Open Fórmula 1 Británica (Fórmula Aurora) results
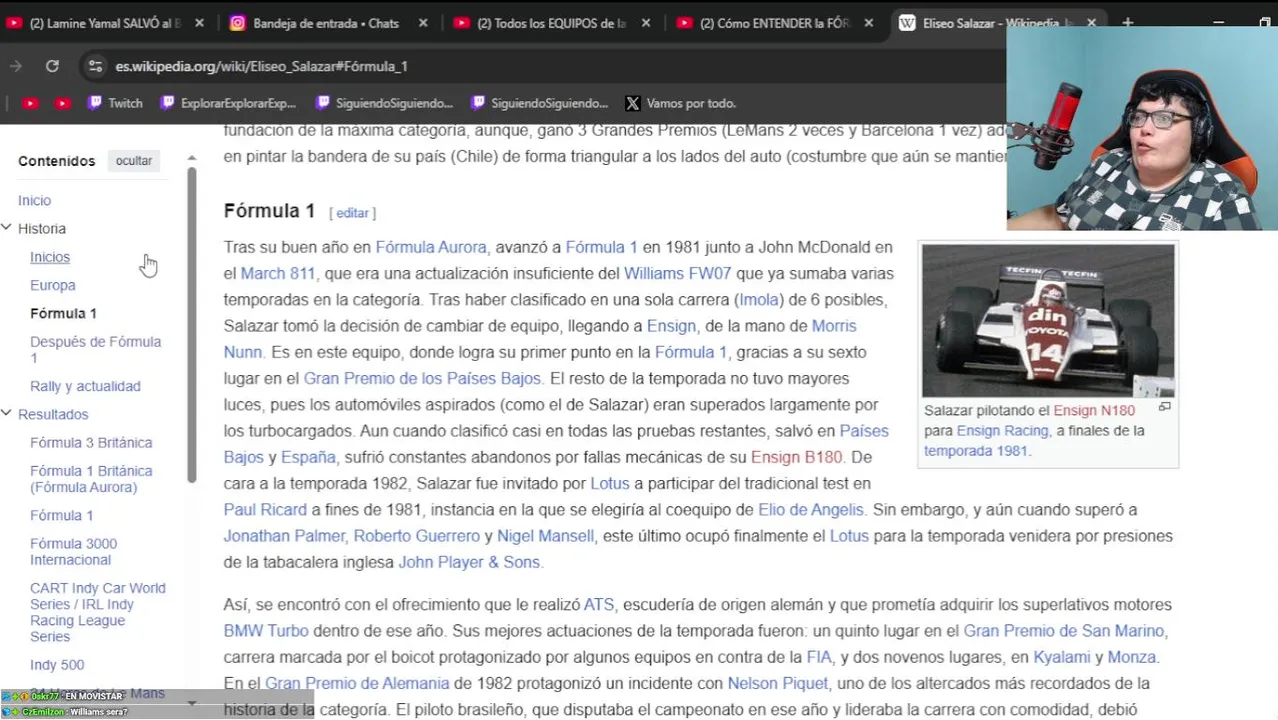 pos(91,479)
